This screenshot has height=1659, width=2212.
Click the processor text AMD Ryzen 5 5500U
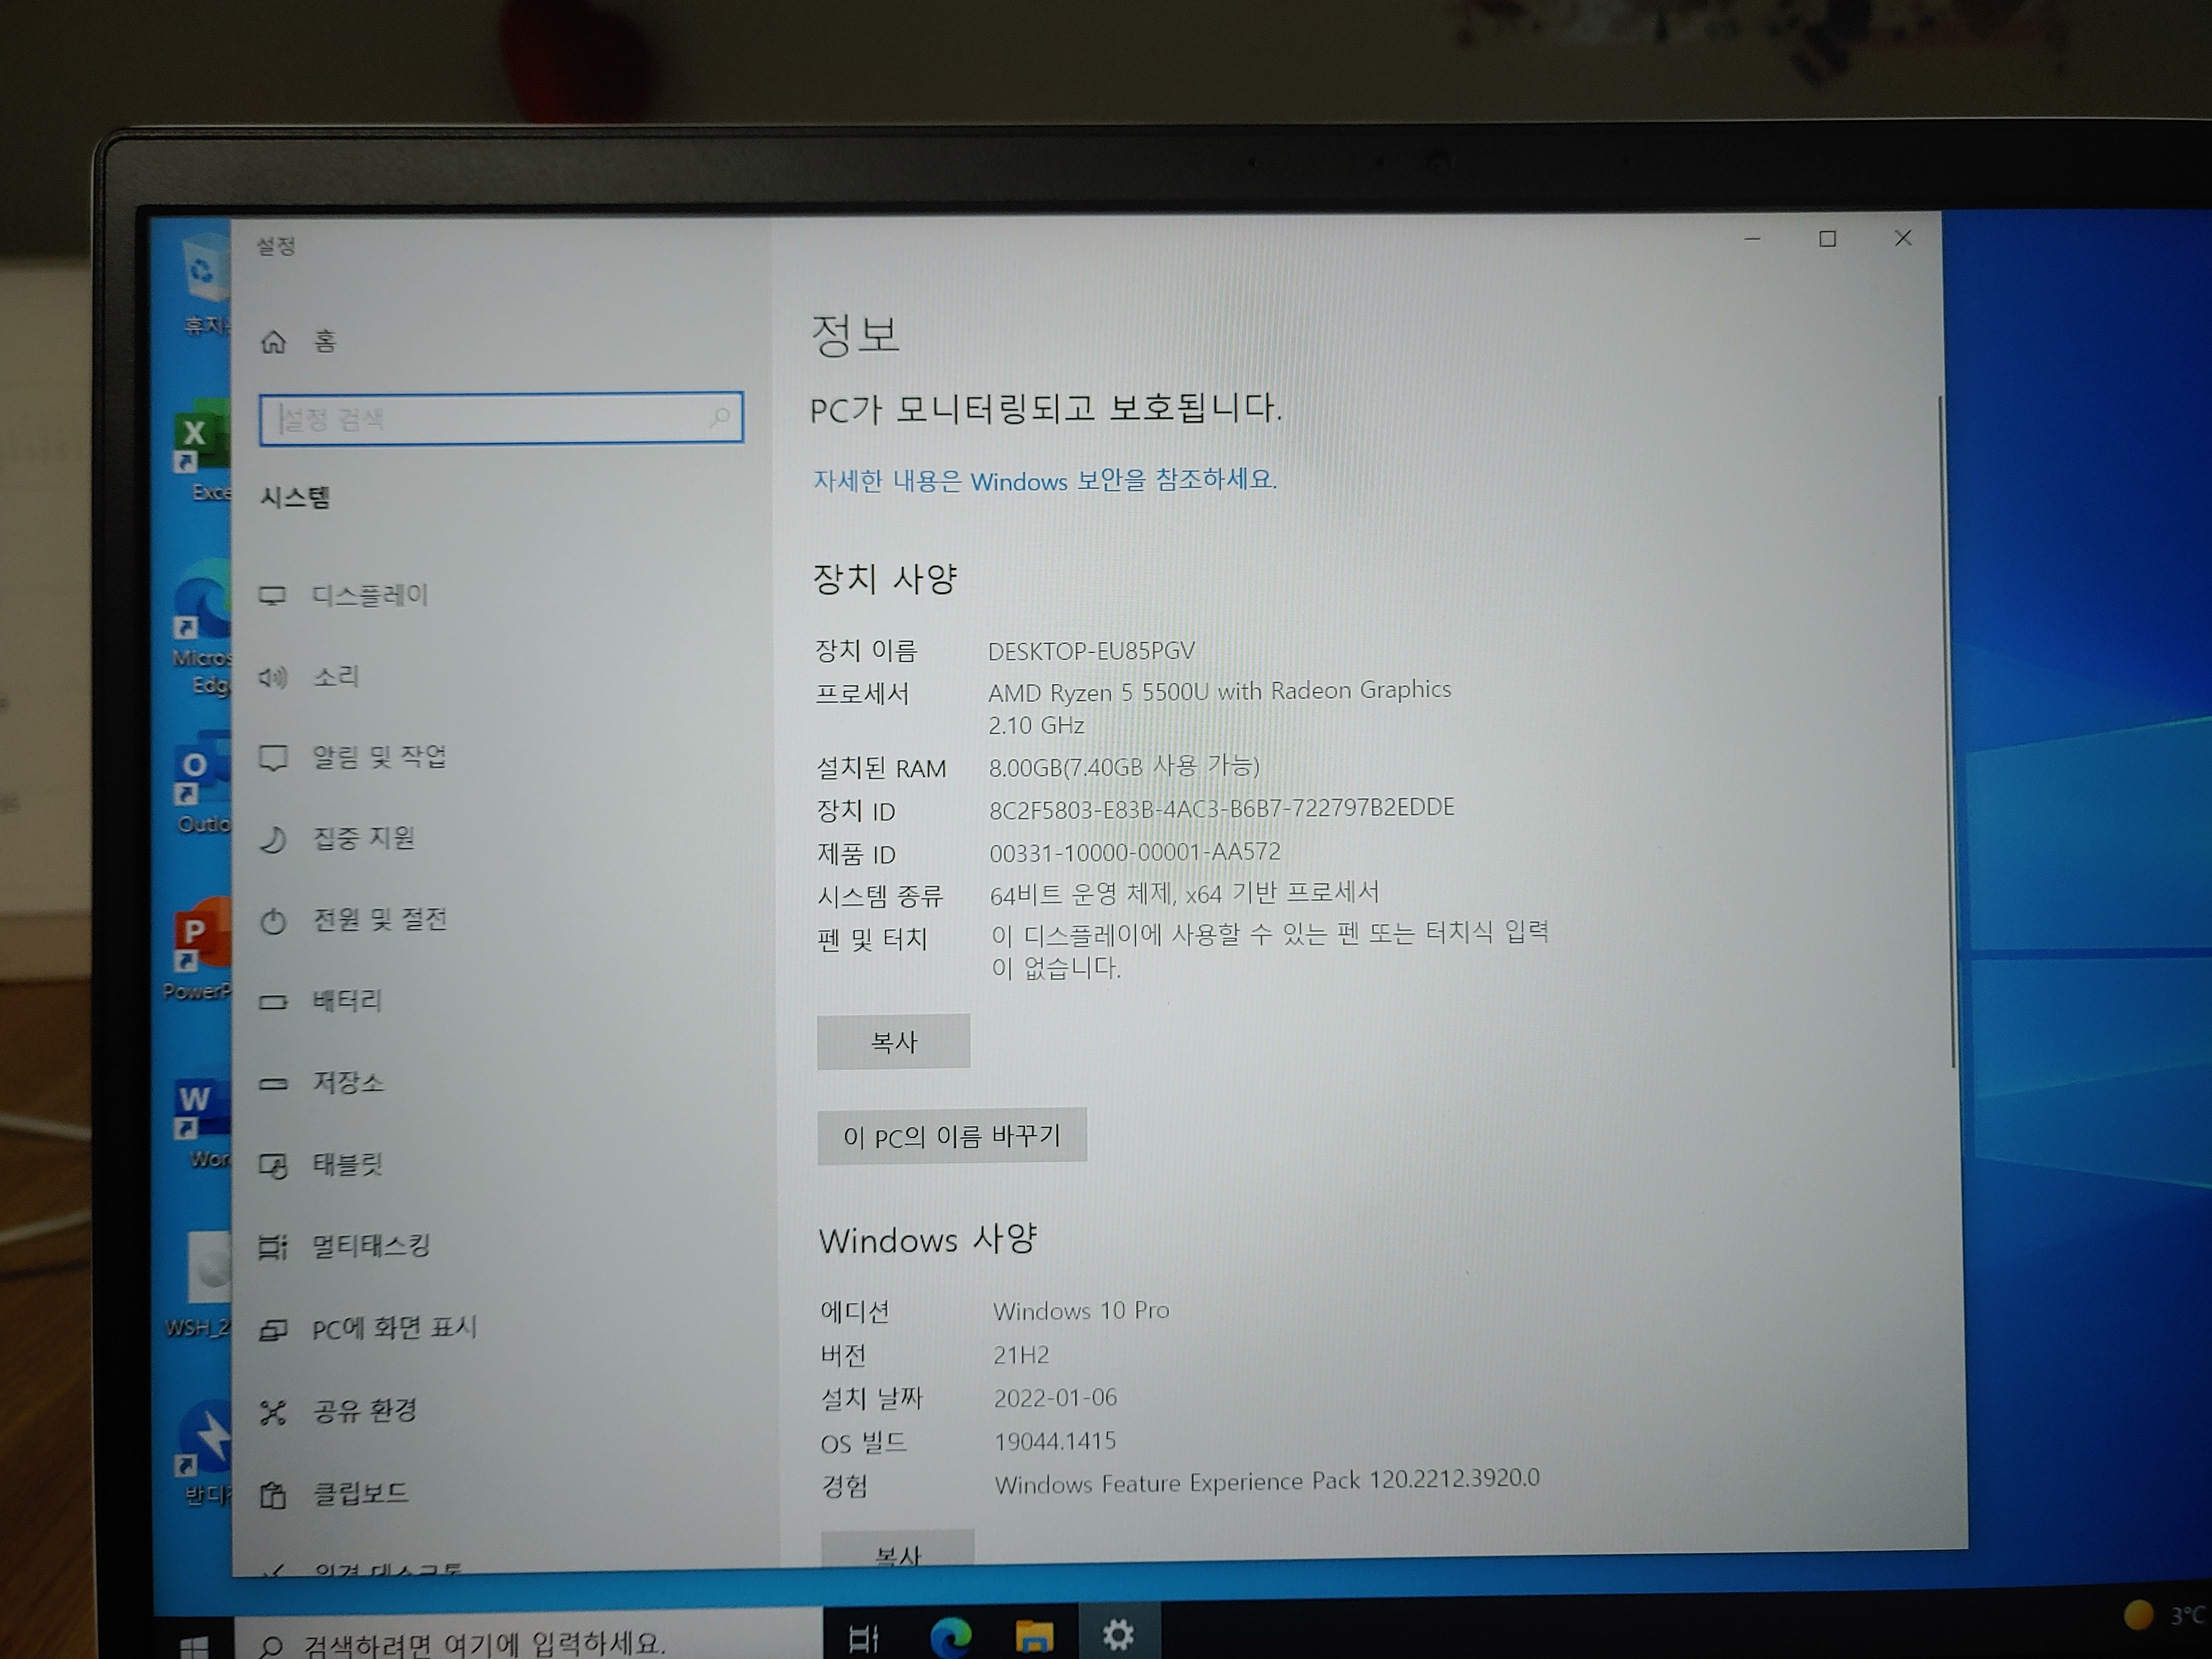click(x=1219, y=691)
